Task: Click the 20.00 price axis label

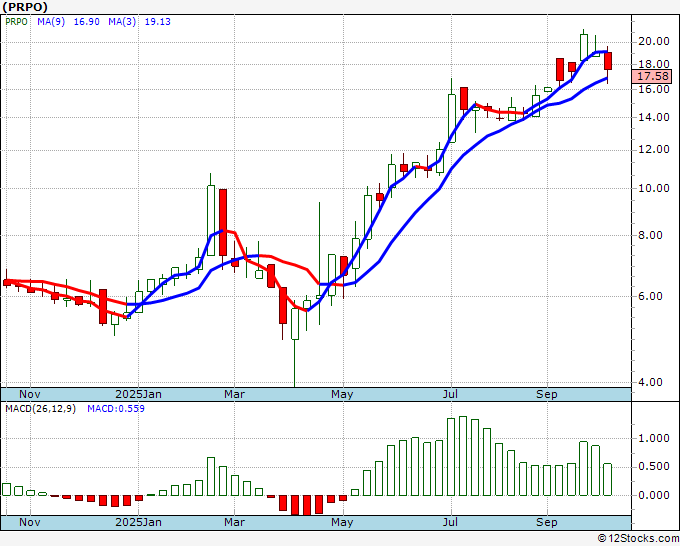Action: (654, 41)
